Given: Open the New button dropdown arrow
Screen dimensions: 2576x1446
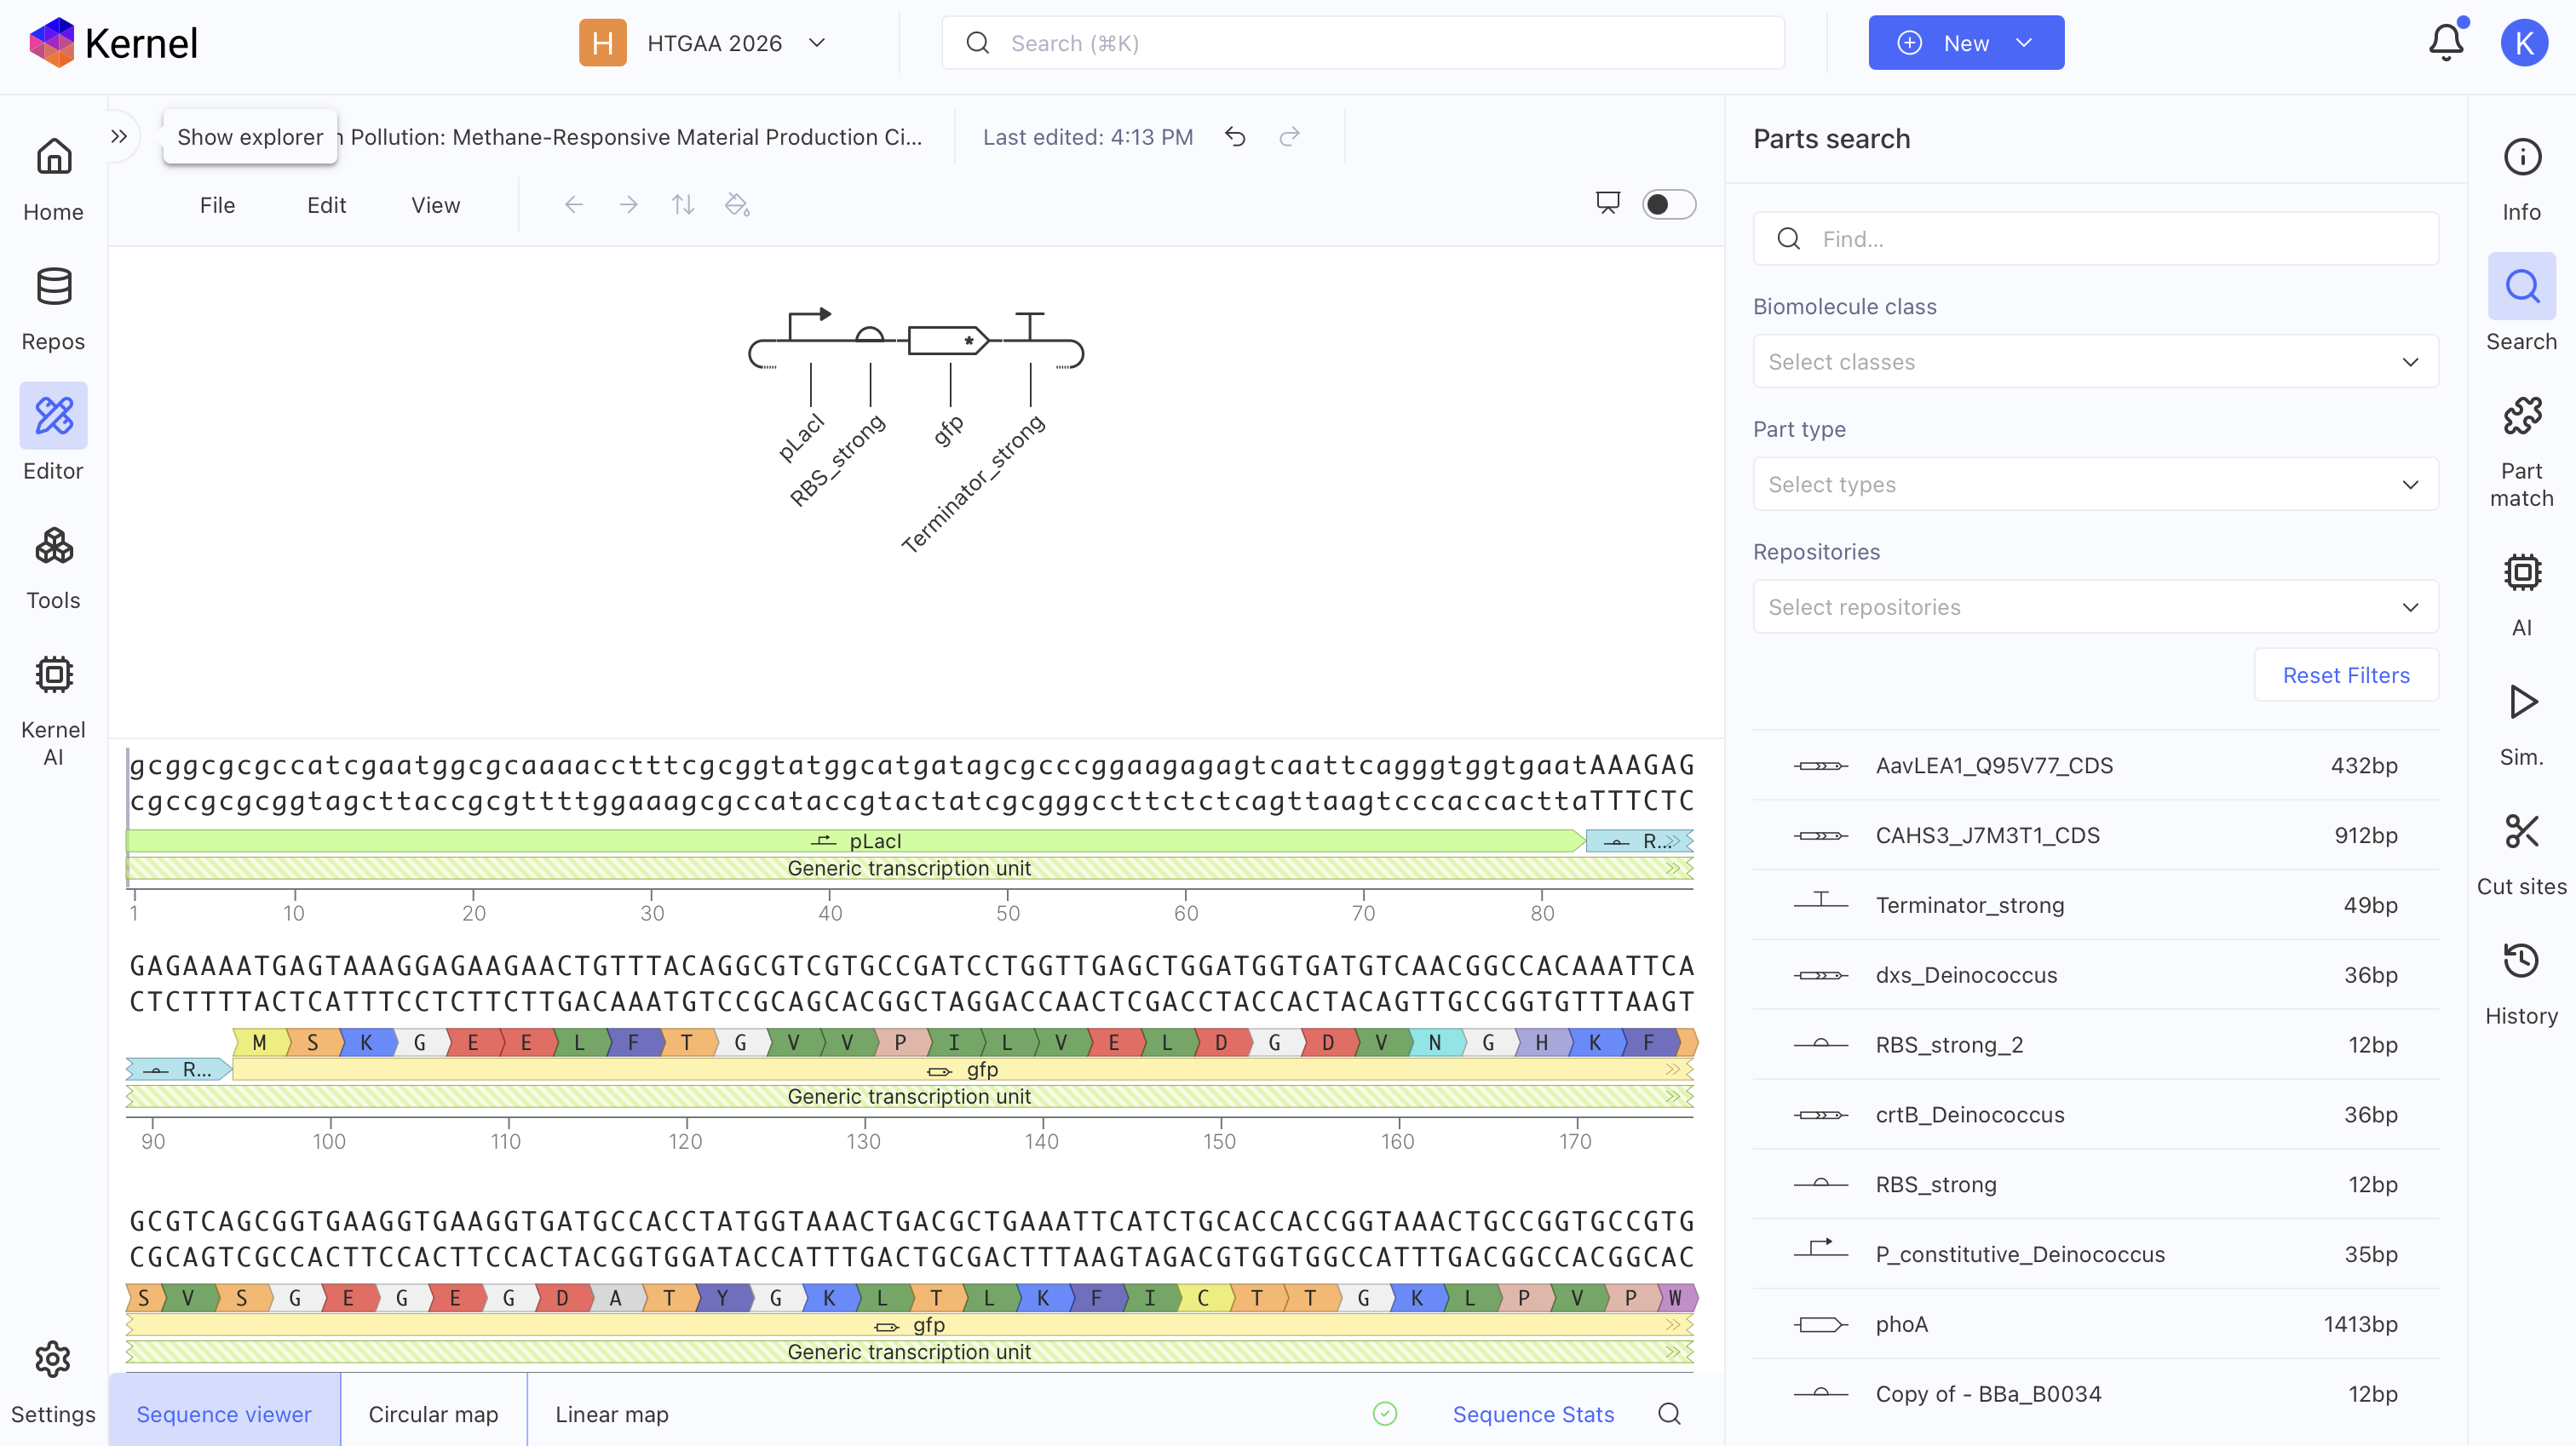Looking at the screenshot, I should 2025,43.
